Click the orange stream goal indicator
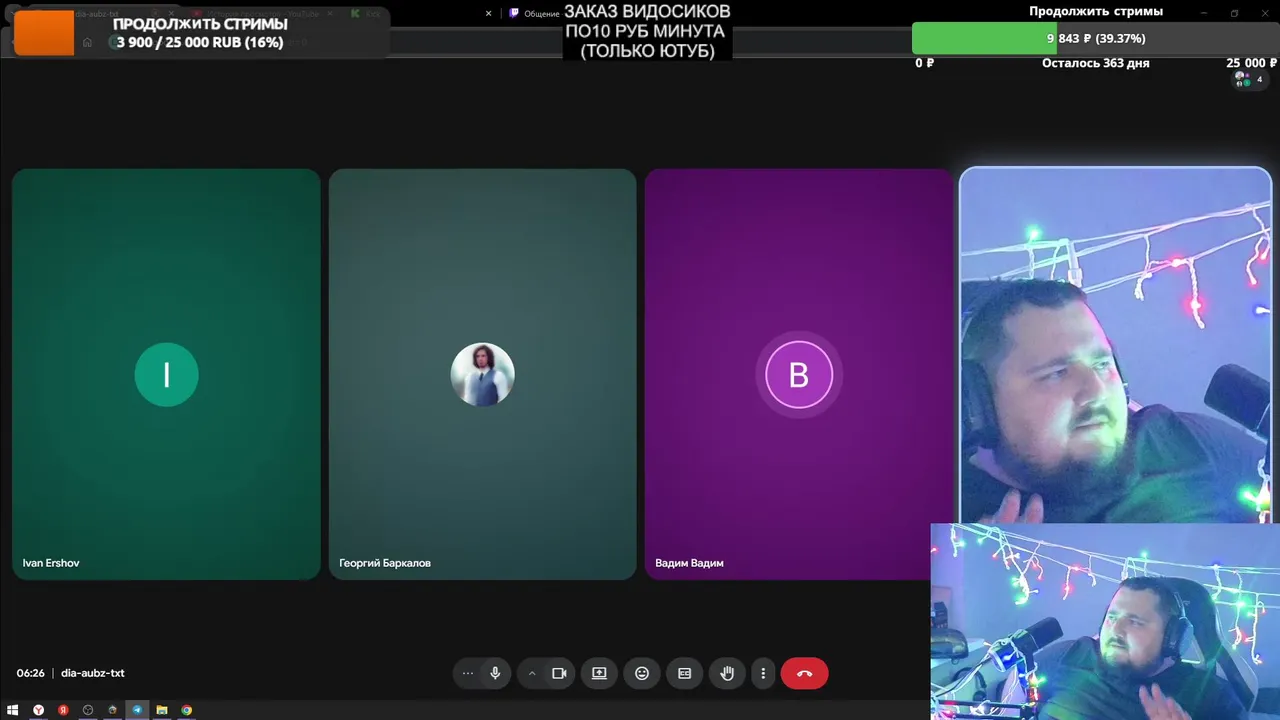This screenshot has width=1280, height=720. [44, 33]
